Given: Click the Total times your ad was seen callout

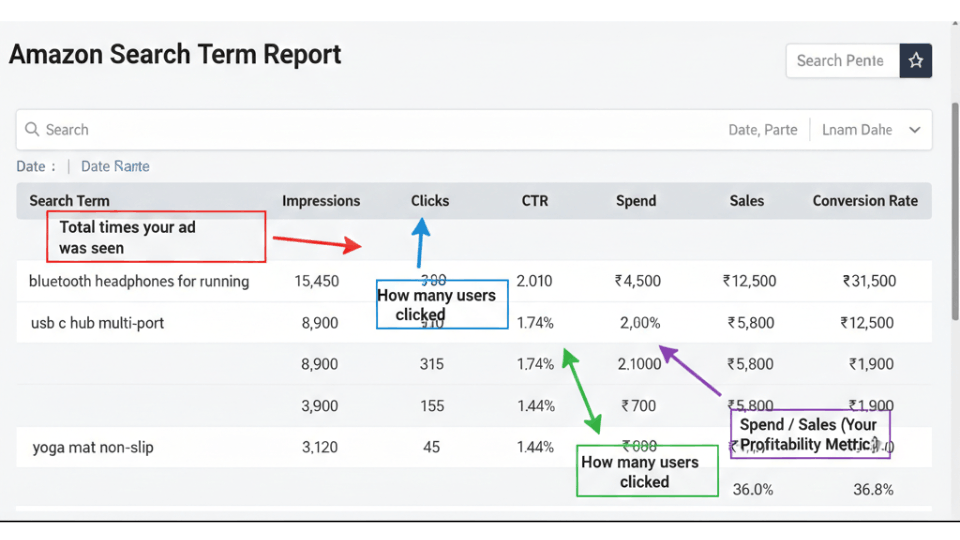Looking at the screenshot, I should coord(156,237).
